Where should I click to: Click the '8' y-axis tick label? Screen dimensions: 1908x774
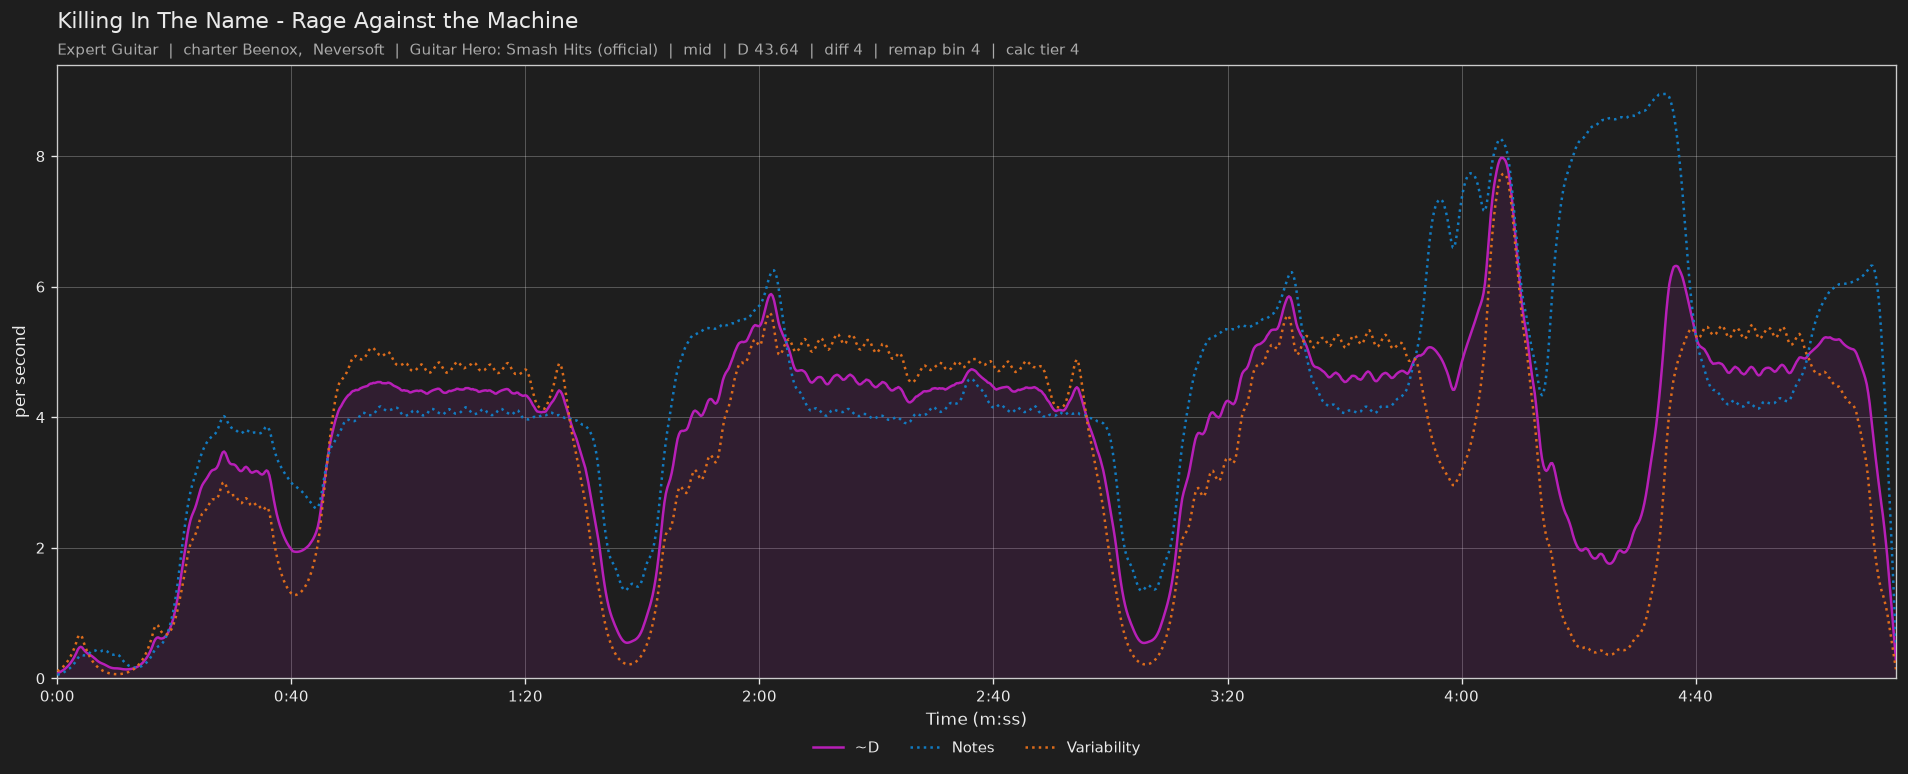[42, 157]
